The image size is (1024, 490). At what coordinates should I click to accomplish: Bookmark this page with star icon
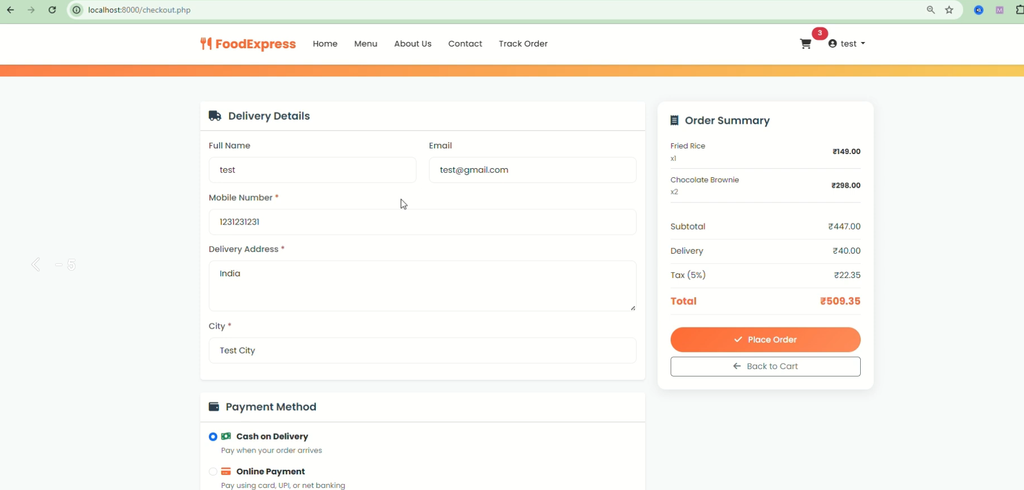[x=949, y=10]
